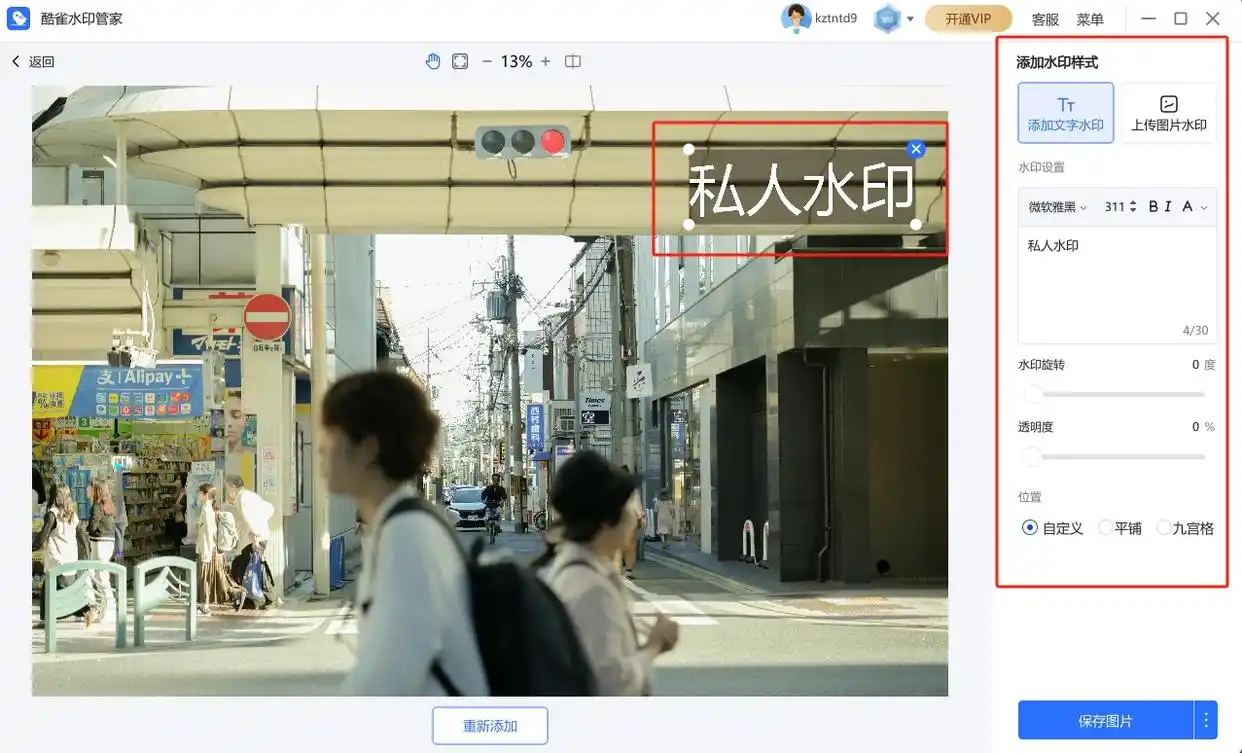The image size is (1242, 753).
Task: Click the 重新添加 button
Action: click(x=490, y=726)
